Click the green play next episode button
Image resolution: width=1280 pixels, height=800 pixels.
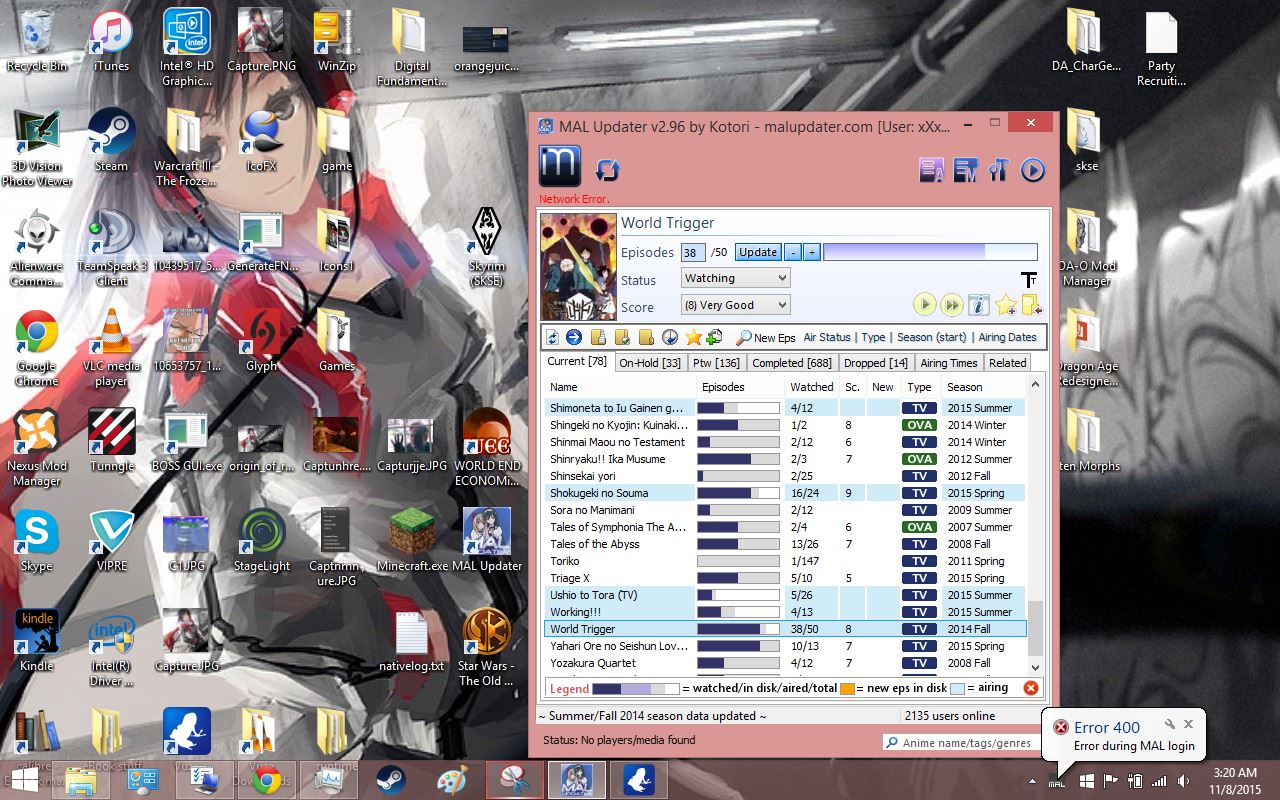point(925,304)
